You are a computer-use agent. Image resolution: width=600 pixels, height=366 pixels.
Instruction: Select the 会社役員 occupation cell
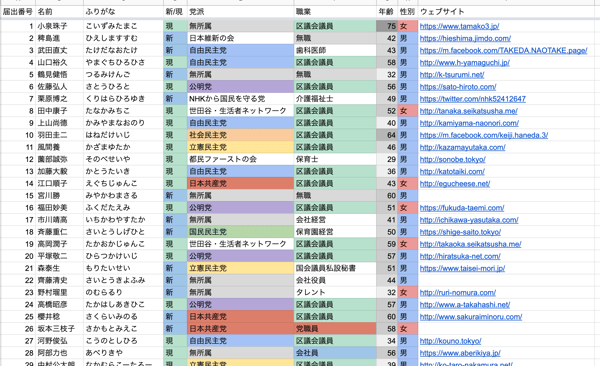coord(335,281)
